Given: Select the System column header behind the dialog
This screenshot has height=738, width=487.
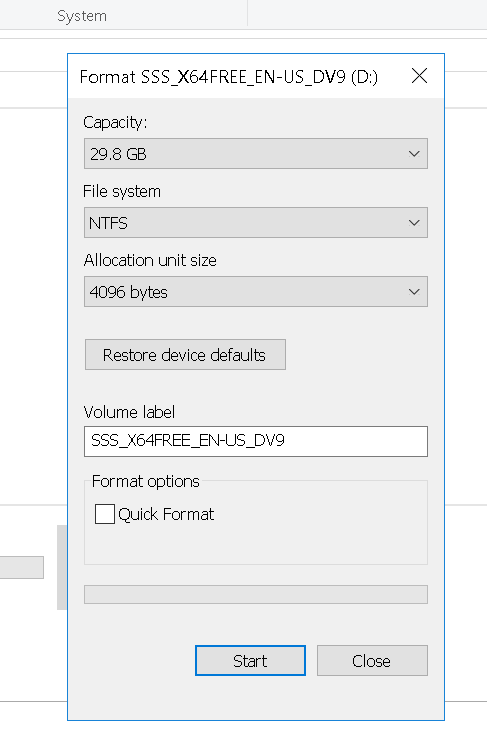Looking at the screenshot, I should coord(82,16).
